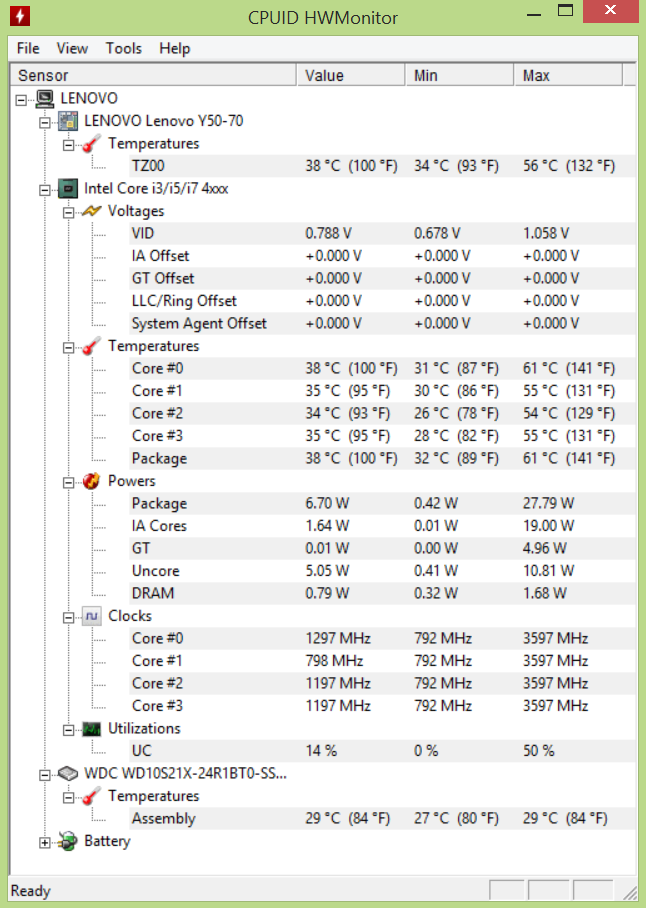The width and height of the screenshot is (646, 908).
Task: Click the Utilizations graph icon
Action: click(x=92, y=728)
